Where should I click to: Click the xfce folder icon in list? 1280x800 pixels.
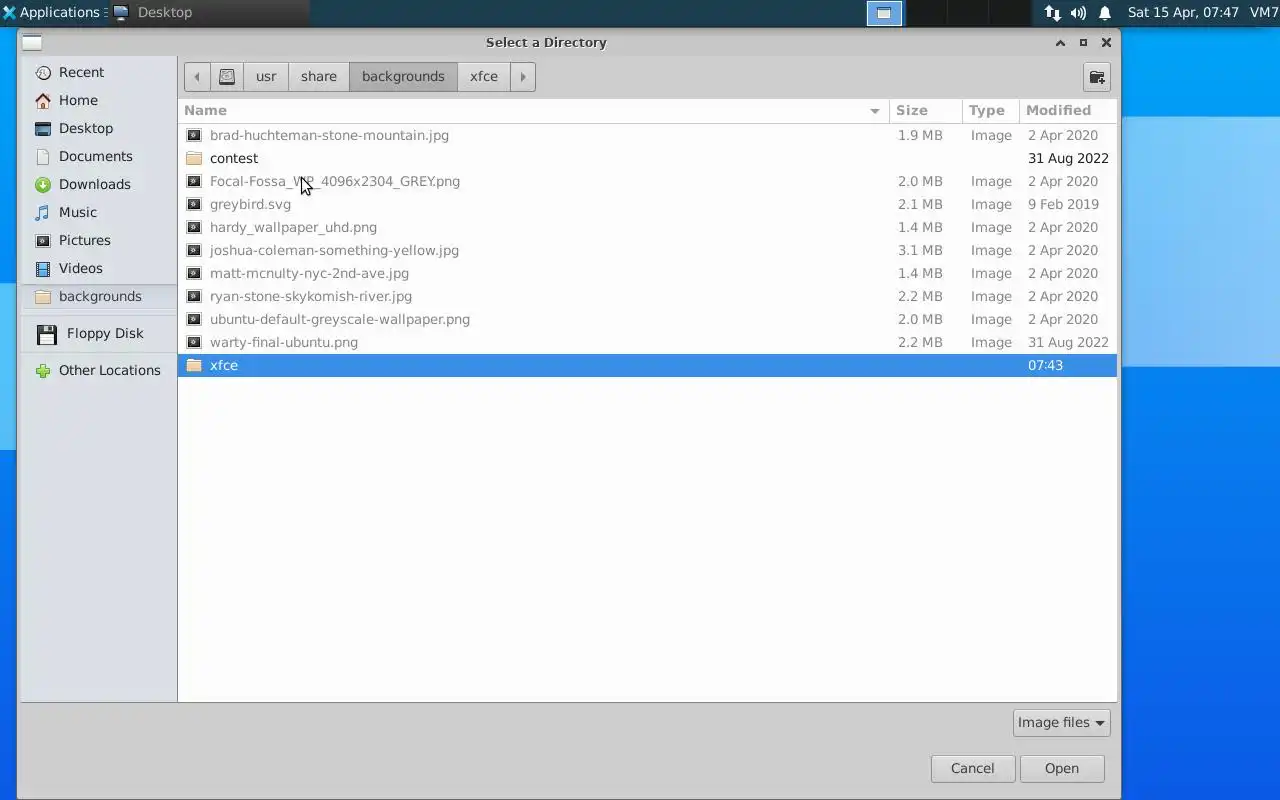pyautogui.click(x=194, y=365)
